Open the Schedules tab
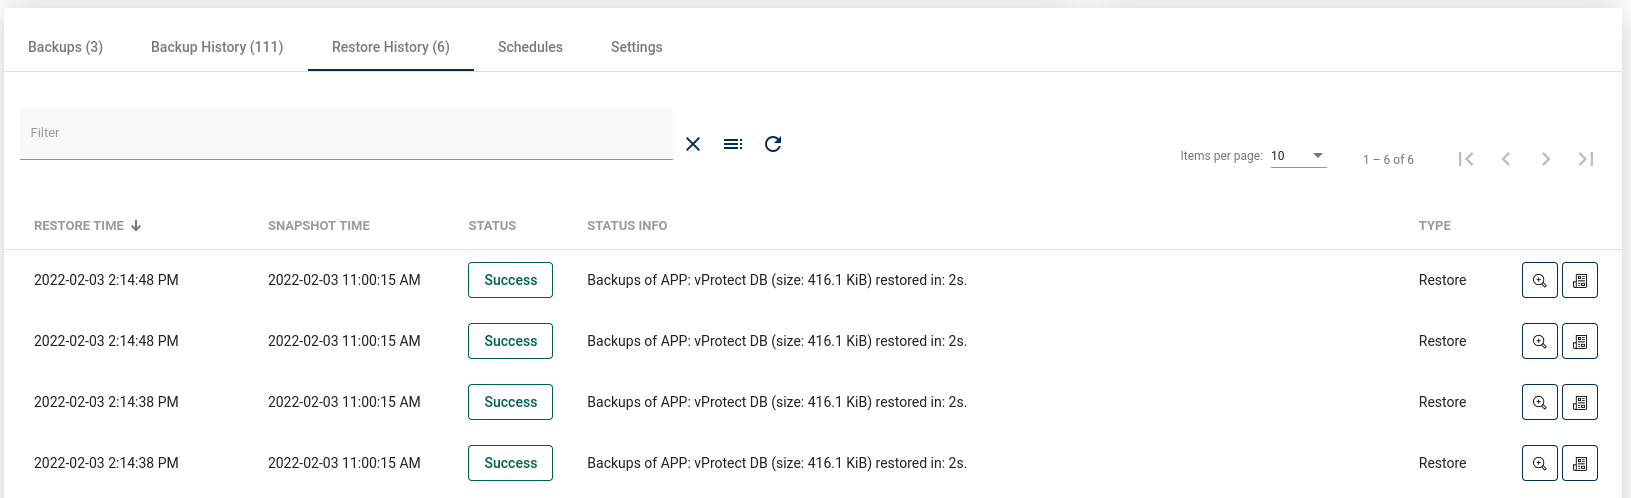 [530, 47]
